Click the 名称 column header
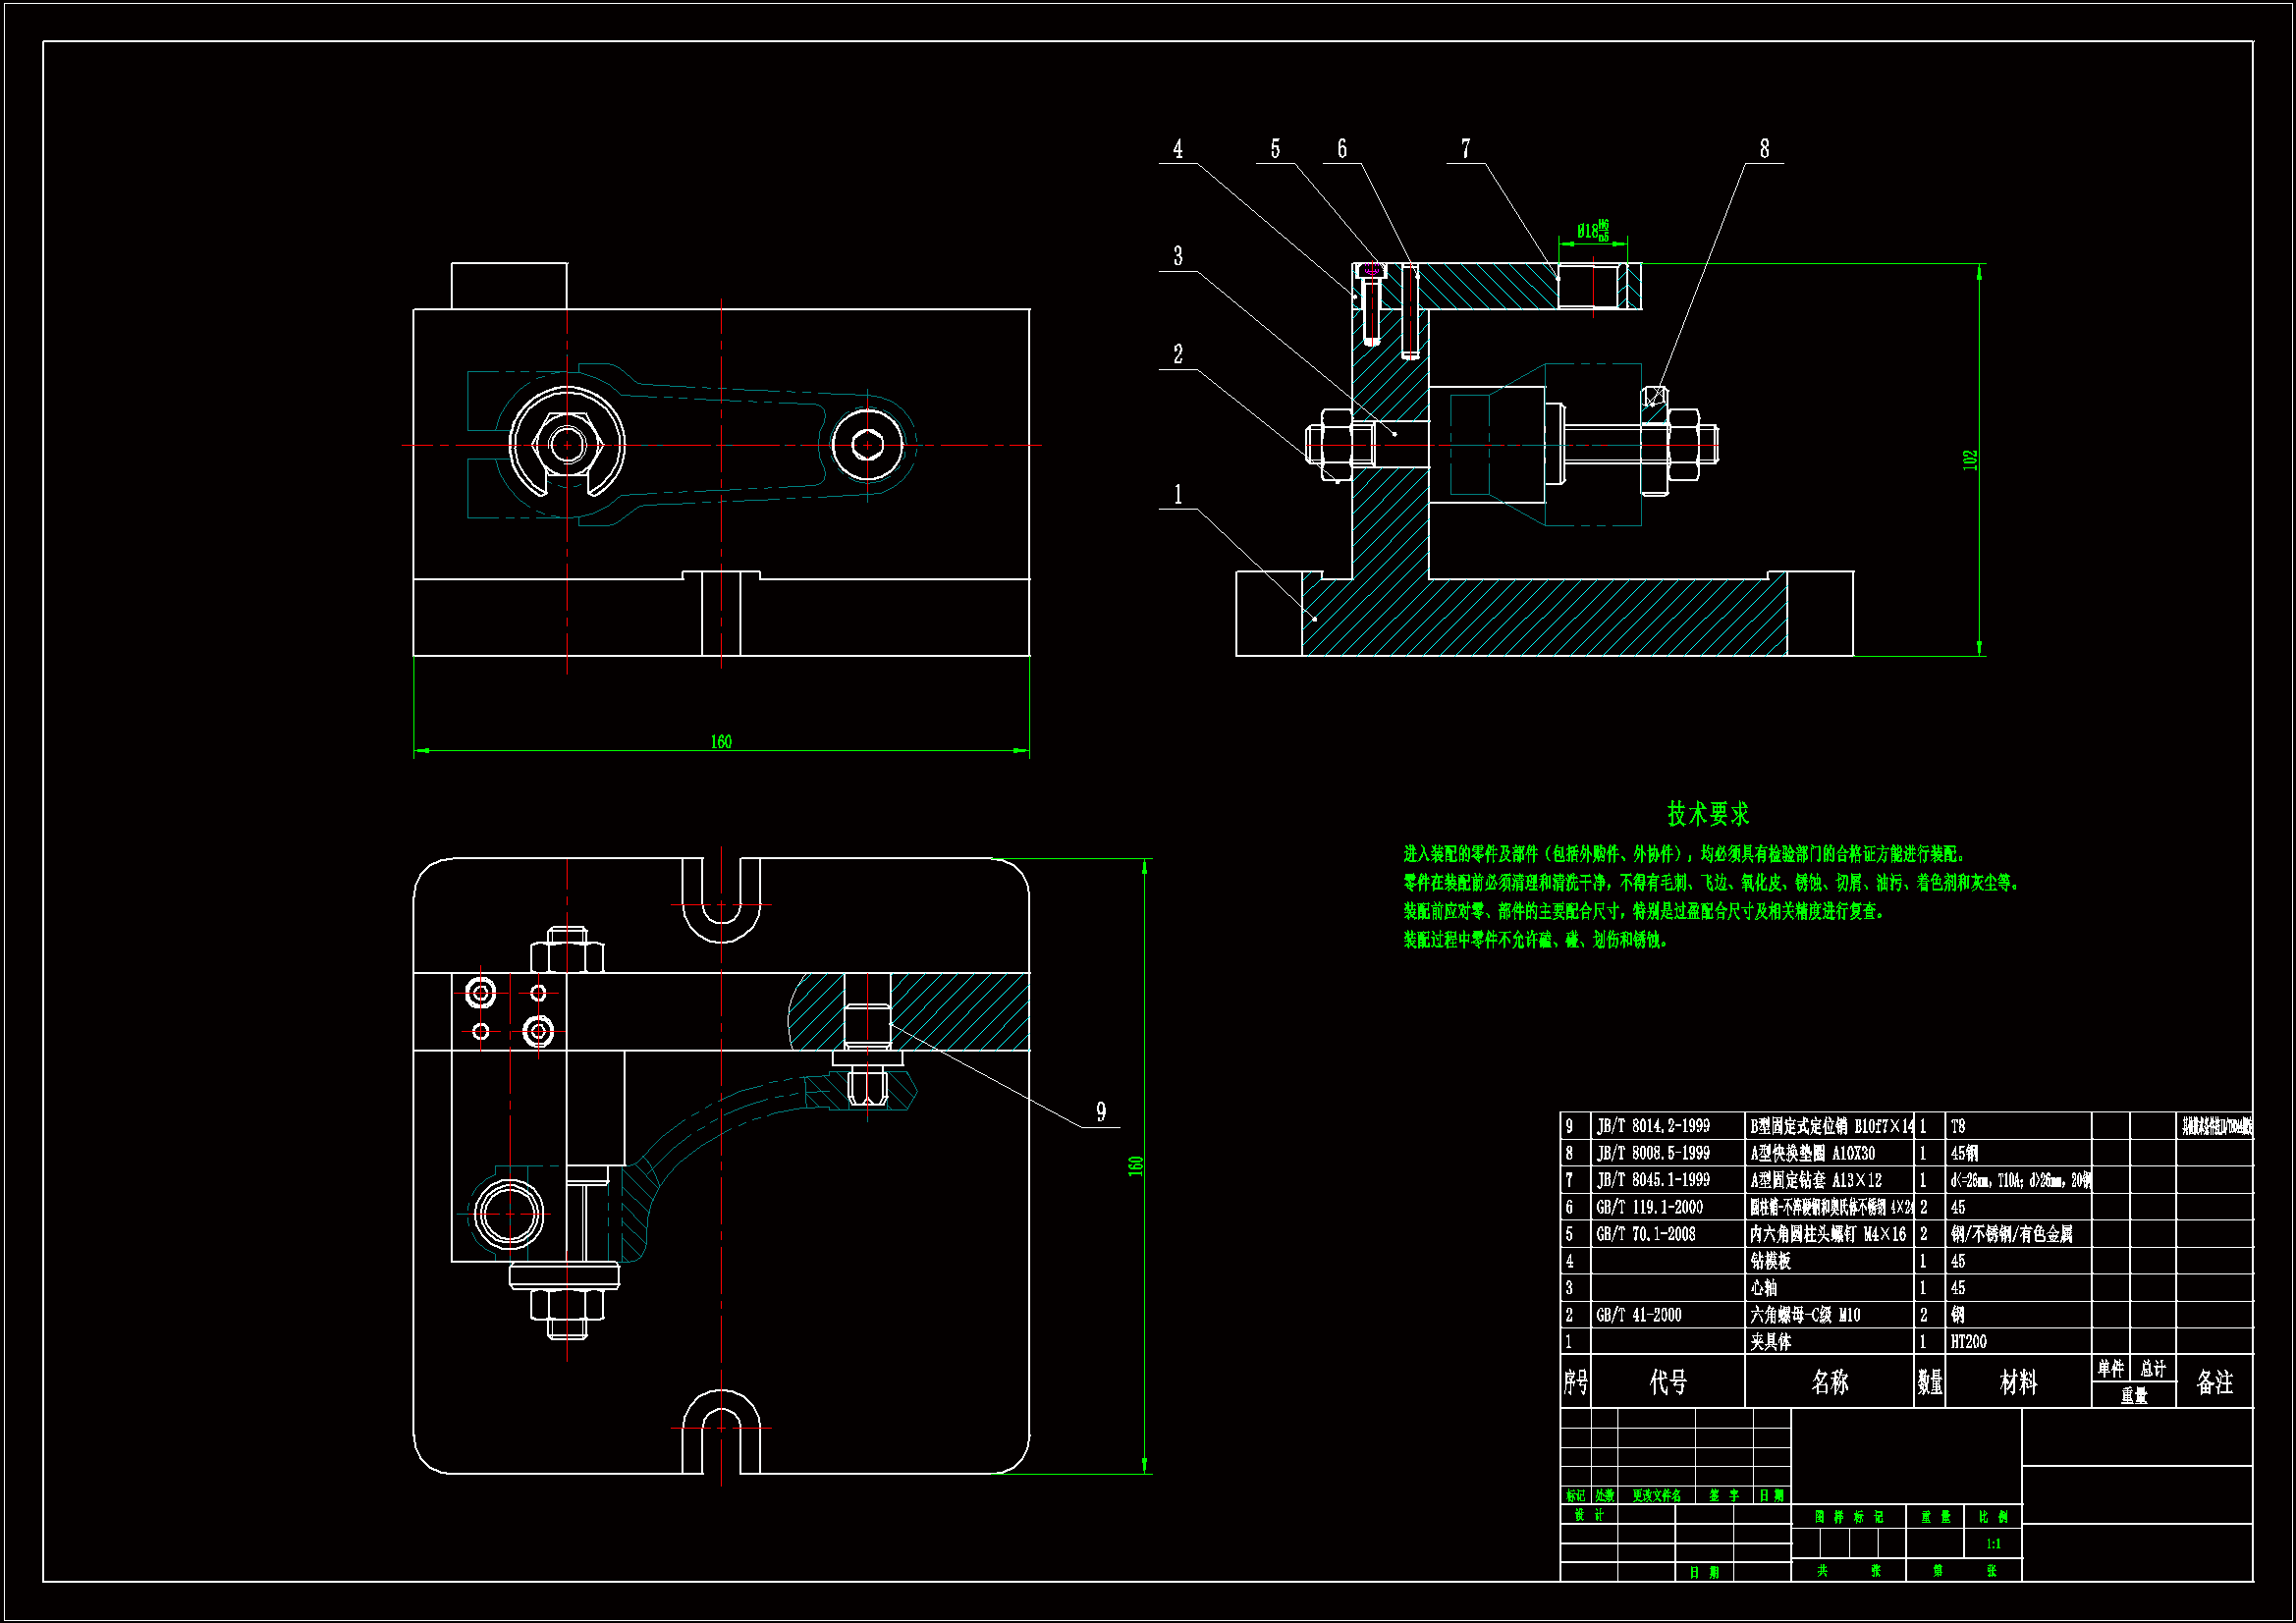Image resolution: width=2296 pixels, height=1623 pixels. pos(1829,1382)
